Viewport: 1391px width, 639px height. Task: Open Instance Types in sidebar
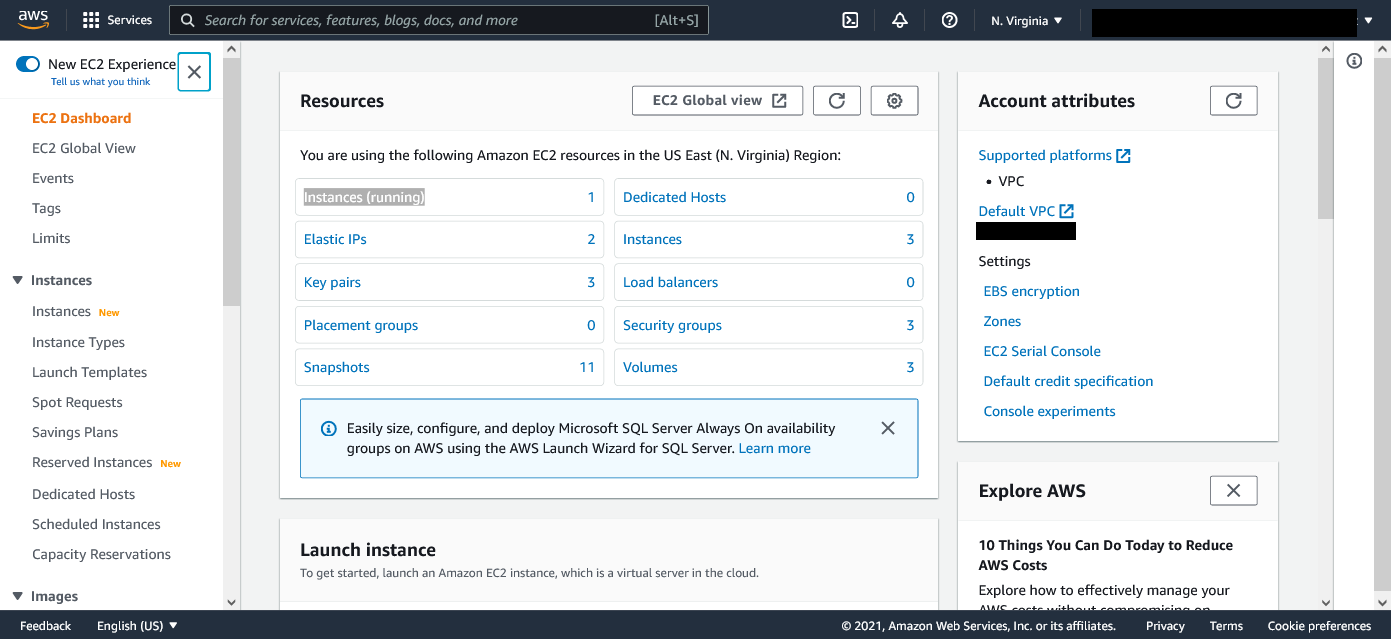coord(78,342)
